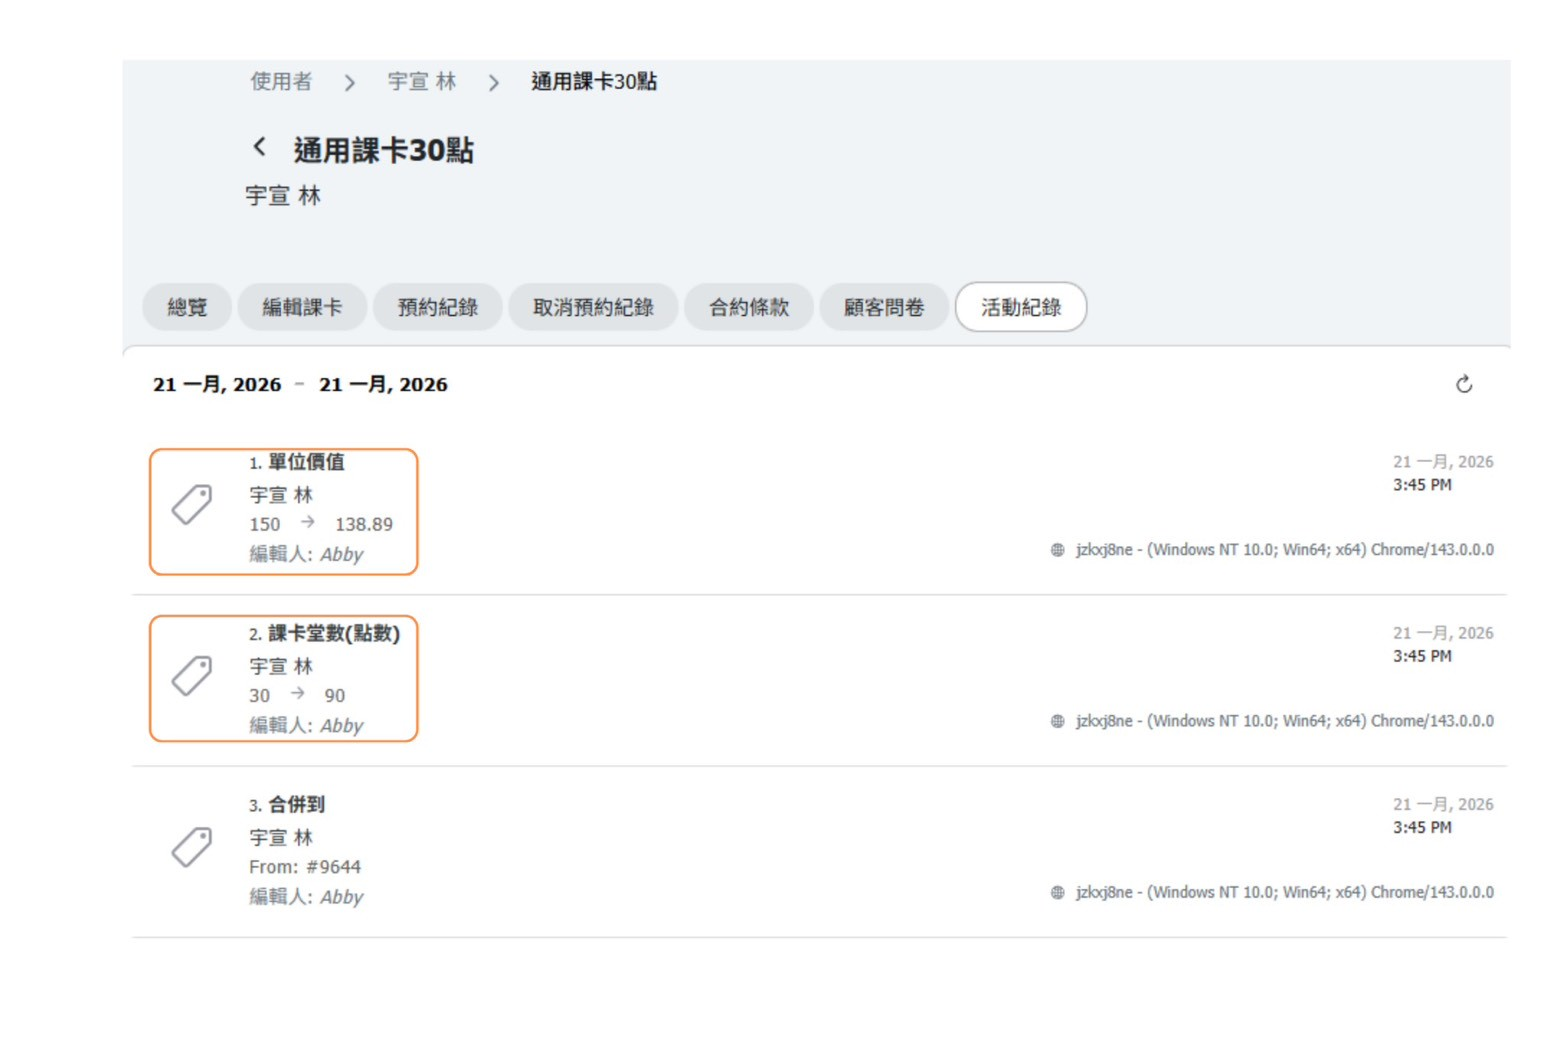Click globe icon in second log entry
Viewport: 1566px width, 1044px height.
[x=1057, y=721]
